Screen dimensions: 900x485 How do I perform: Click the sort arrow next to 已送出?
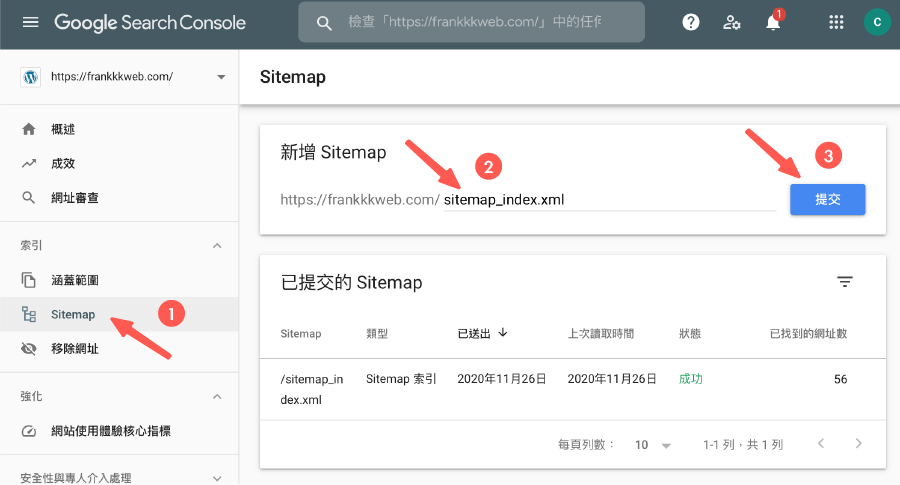pos(503,332)
